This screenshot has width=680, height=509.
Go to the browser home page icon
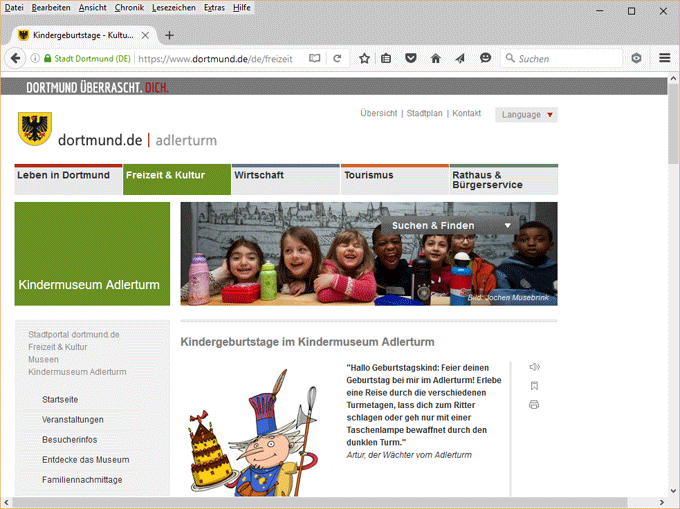coord(435,58)
